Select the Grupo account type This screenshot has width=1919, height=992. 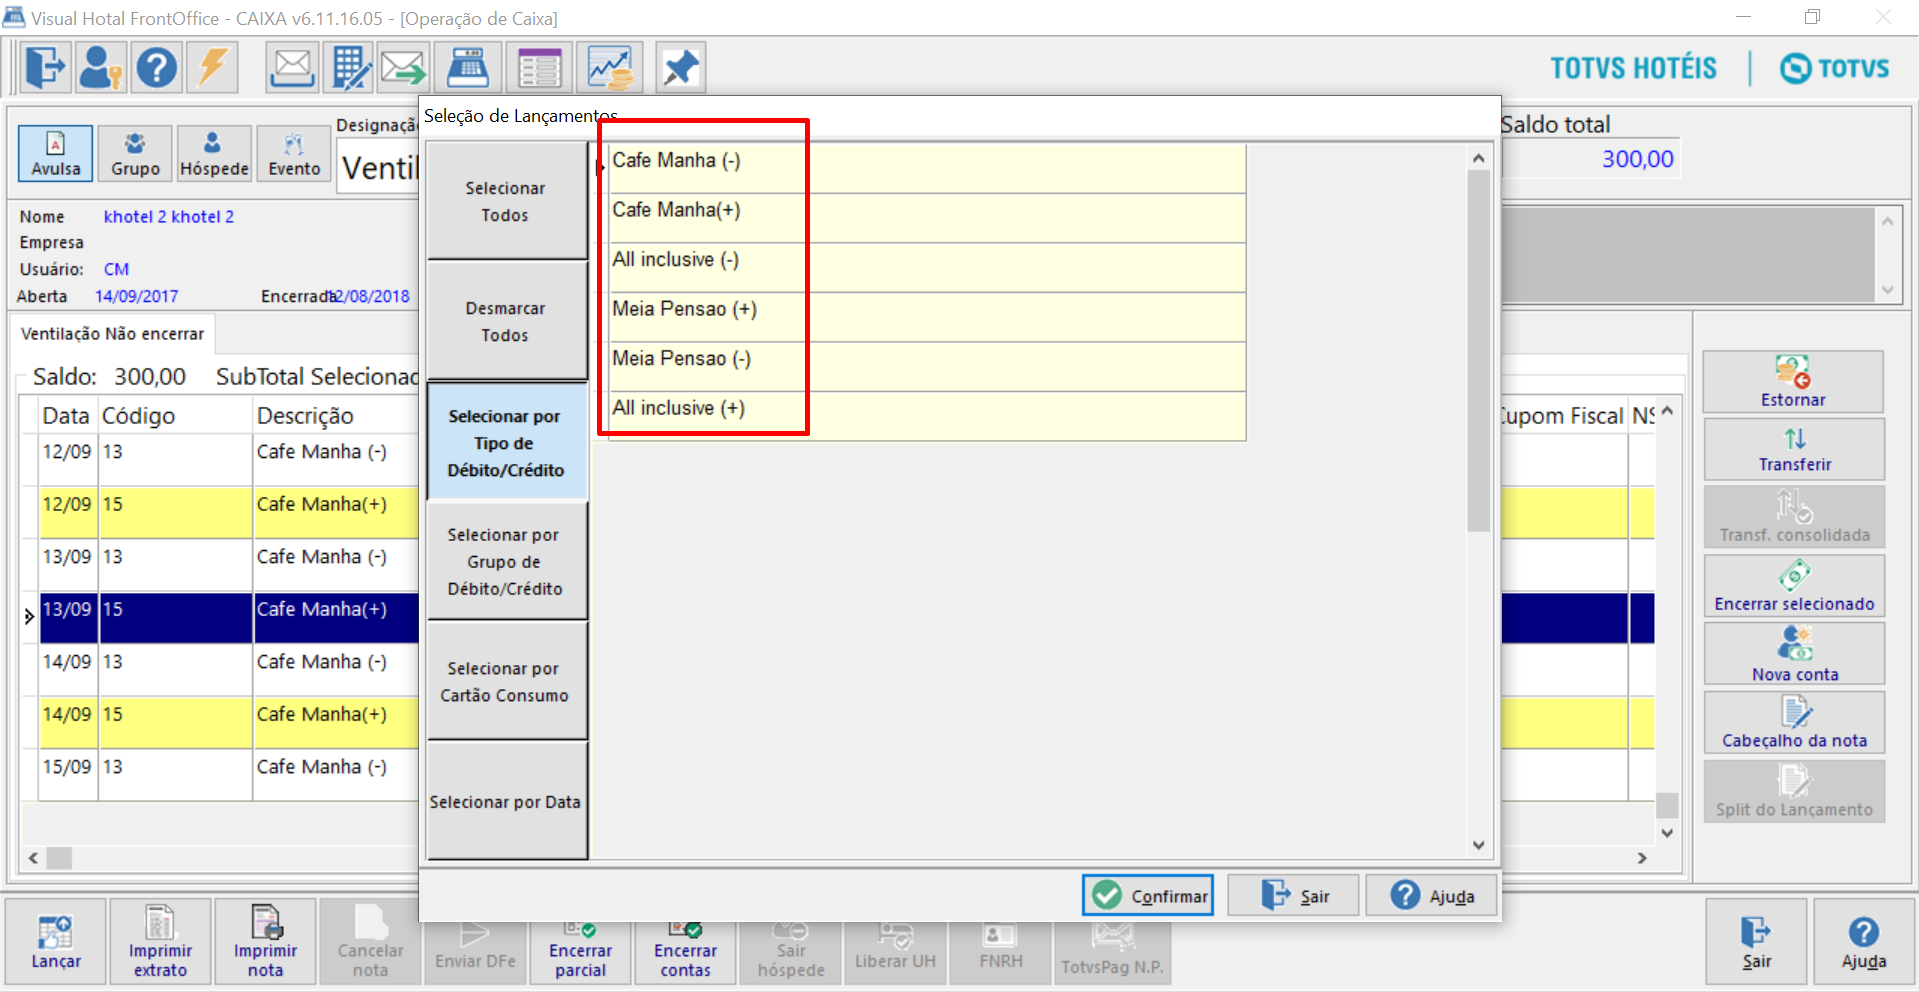pos(135,154)
